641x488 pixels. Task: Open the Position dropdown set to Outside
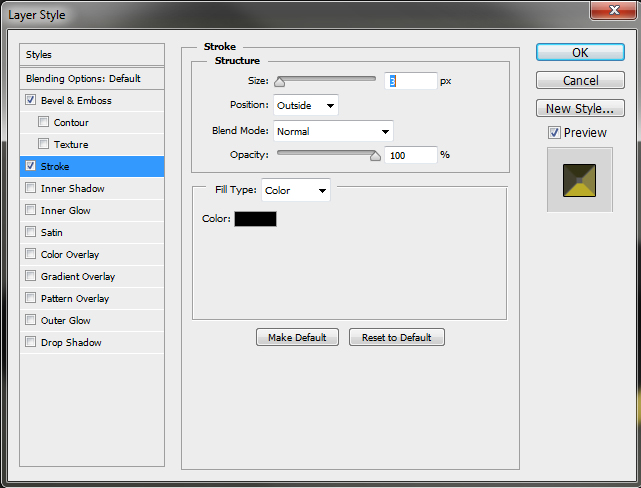point(306,105)
